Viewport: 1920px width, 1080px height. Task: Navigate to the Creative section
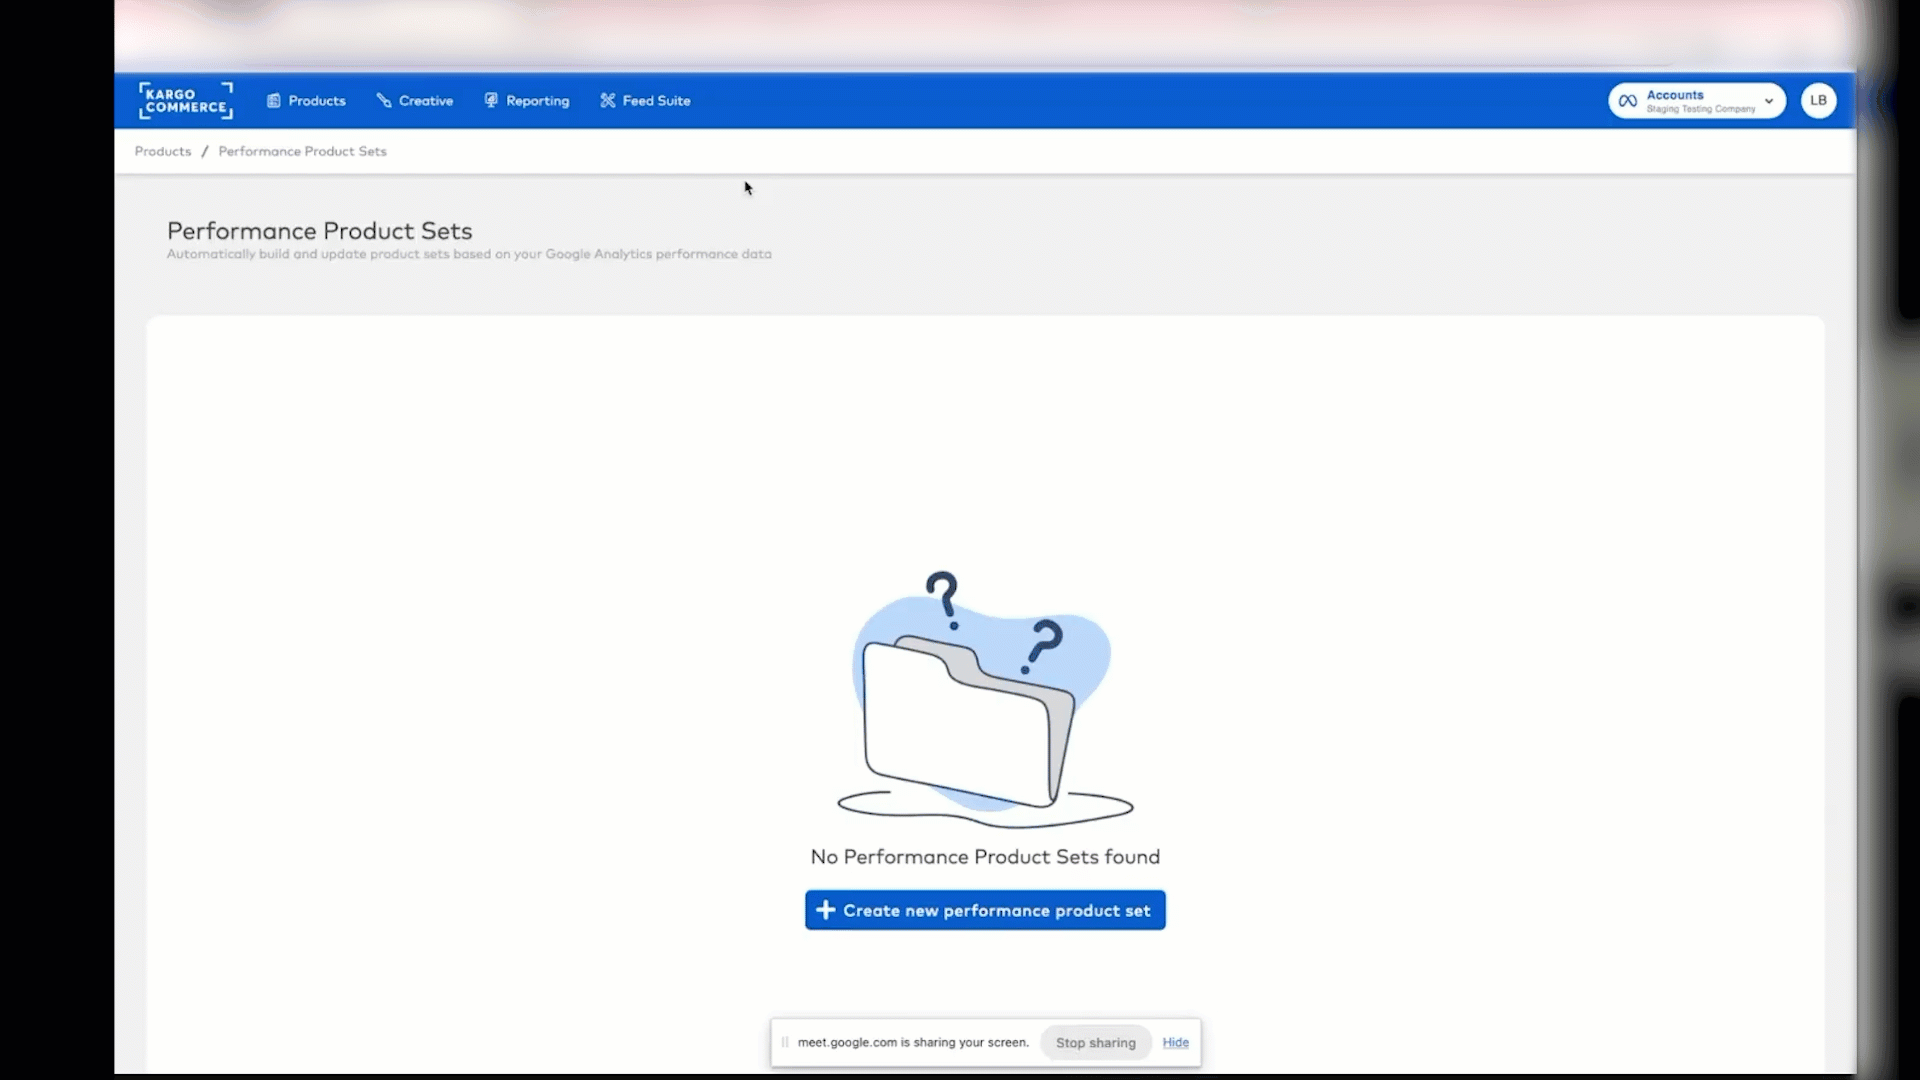[x=425, y=100]
